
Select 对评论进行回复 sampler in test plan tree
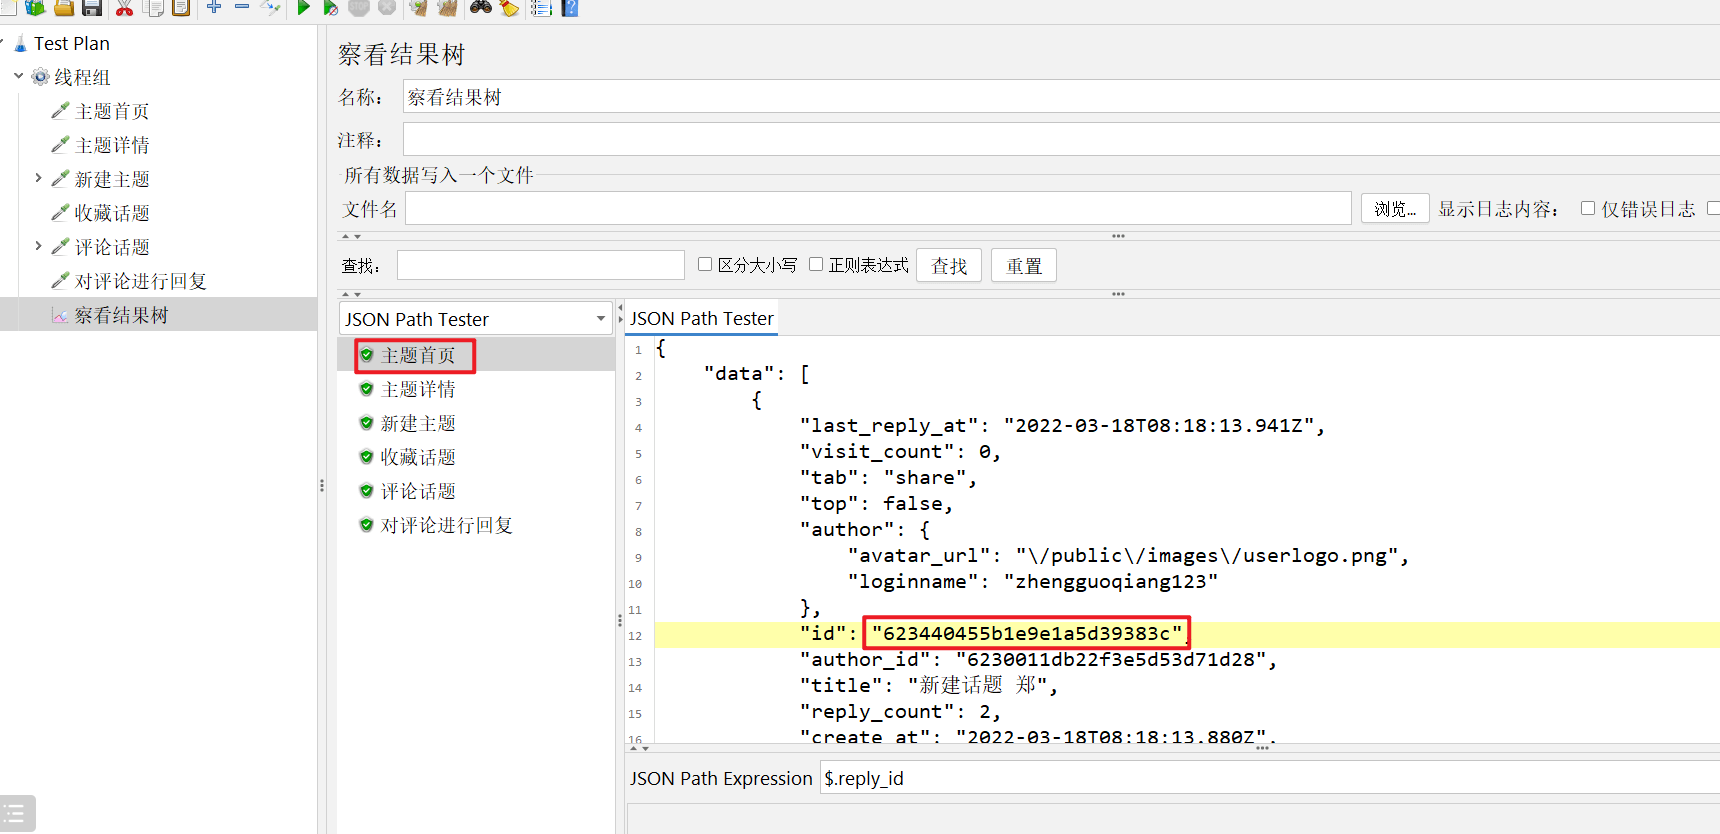[x=141, y=281]
